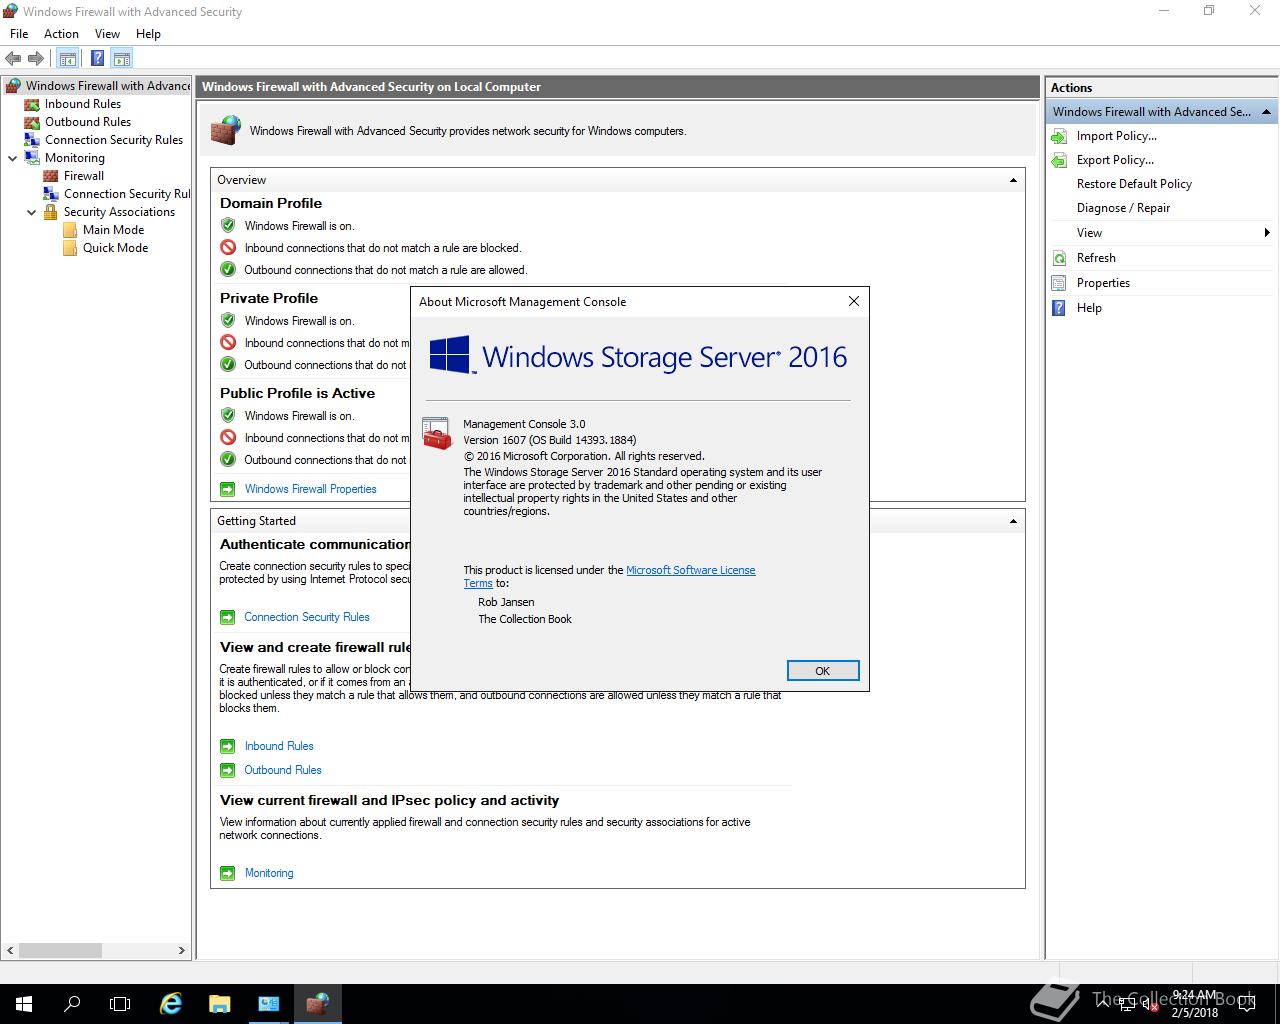Click Security Associations lock icon
This screenshot has height=1024, width=1280.
(x=51, y=212)
